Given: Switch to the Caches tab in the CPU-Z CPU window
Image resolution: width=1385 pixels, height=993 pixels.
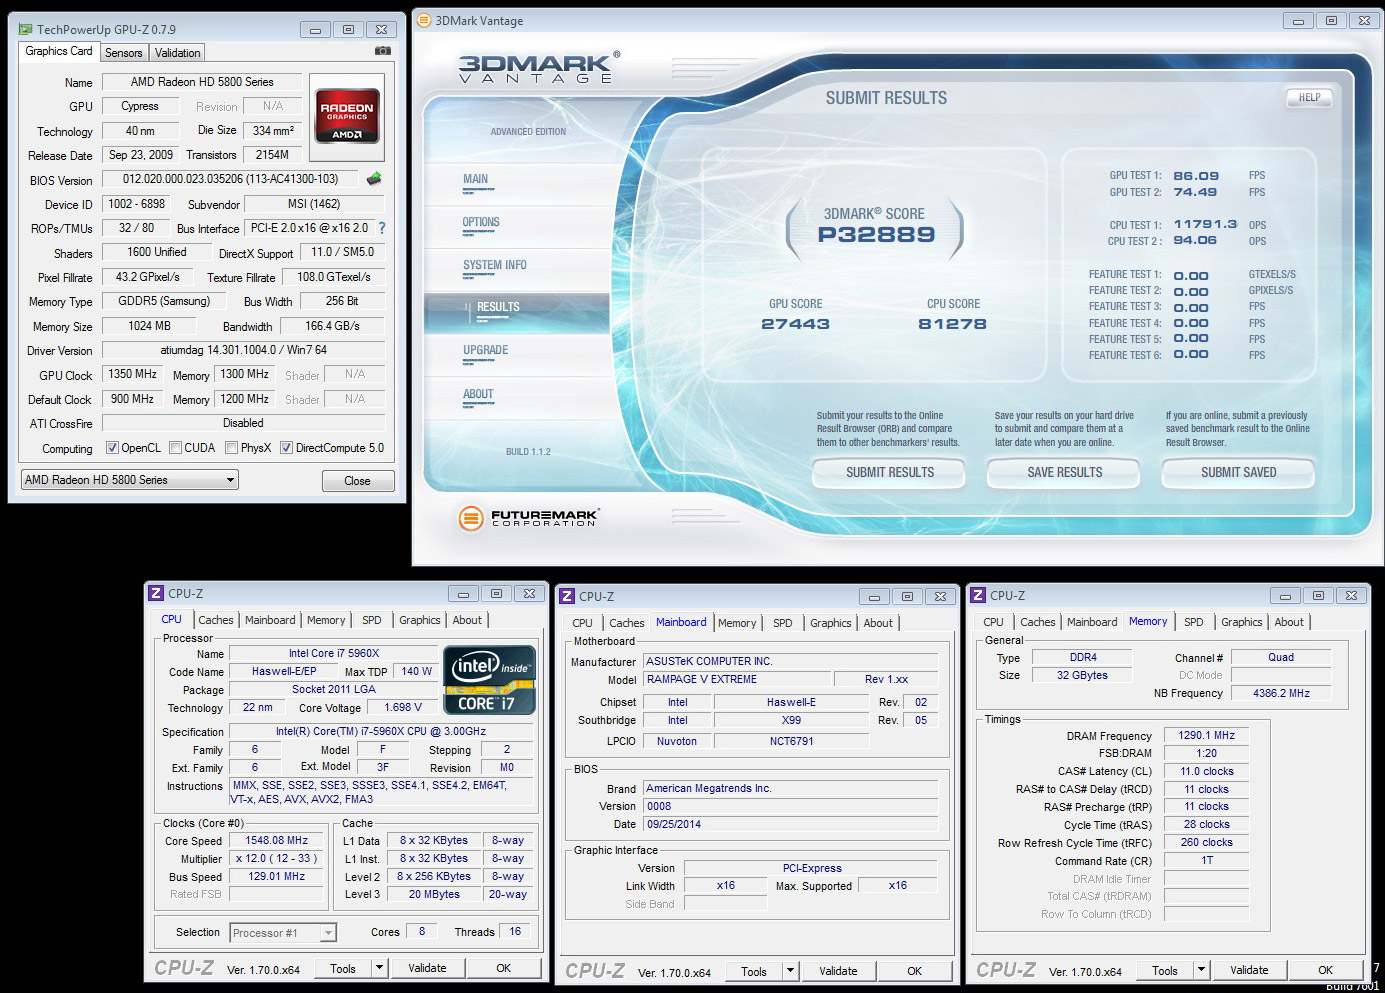Looking at the screenshot, I should [215, 620].
